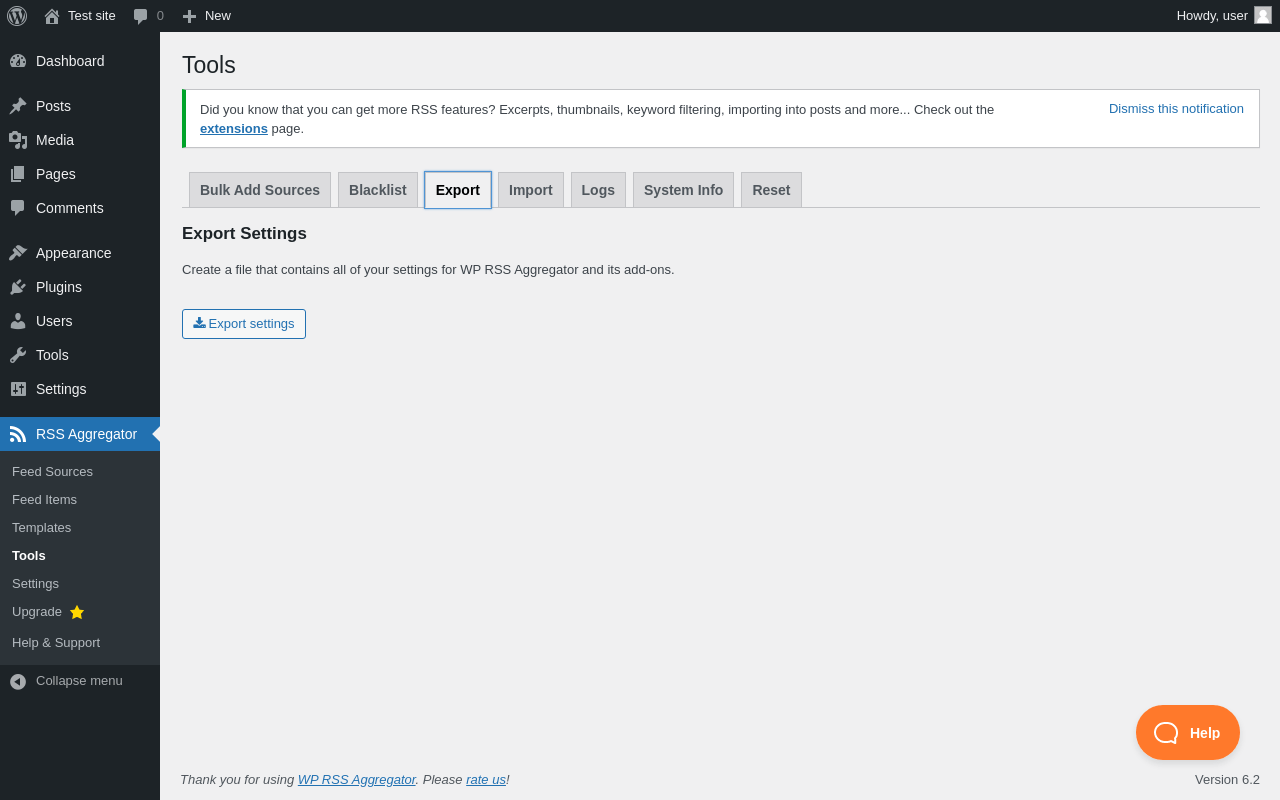
Task: Open the Media label
Action: coord(55,140)
